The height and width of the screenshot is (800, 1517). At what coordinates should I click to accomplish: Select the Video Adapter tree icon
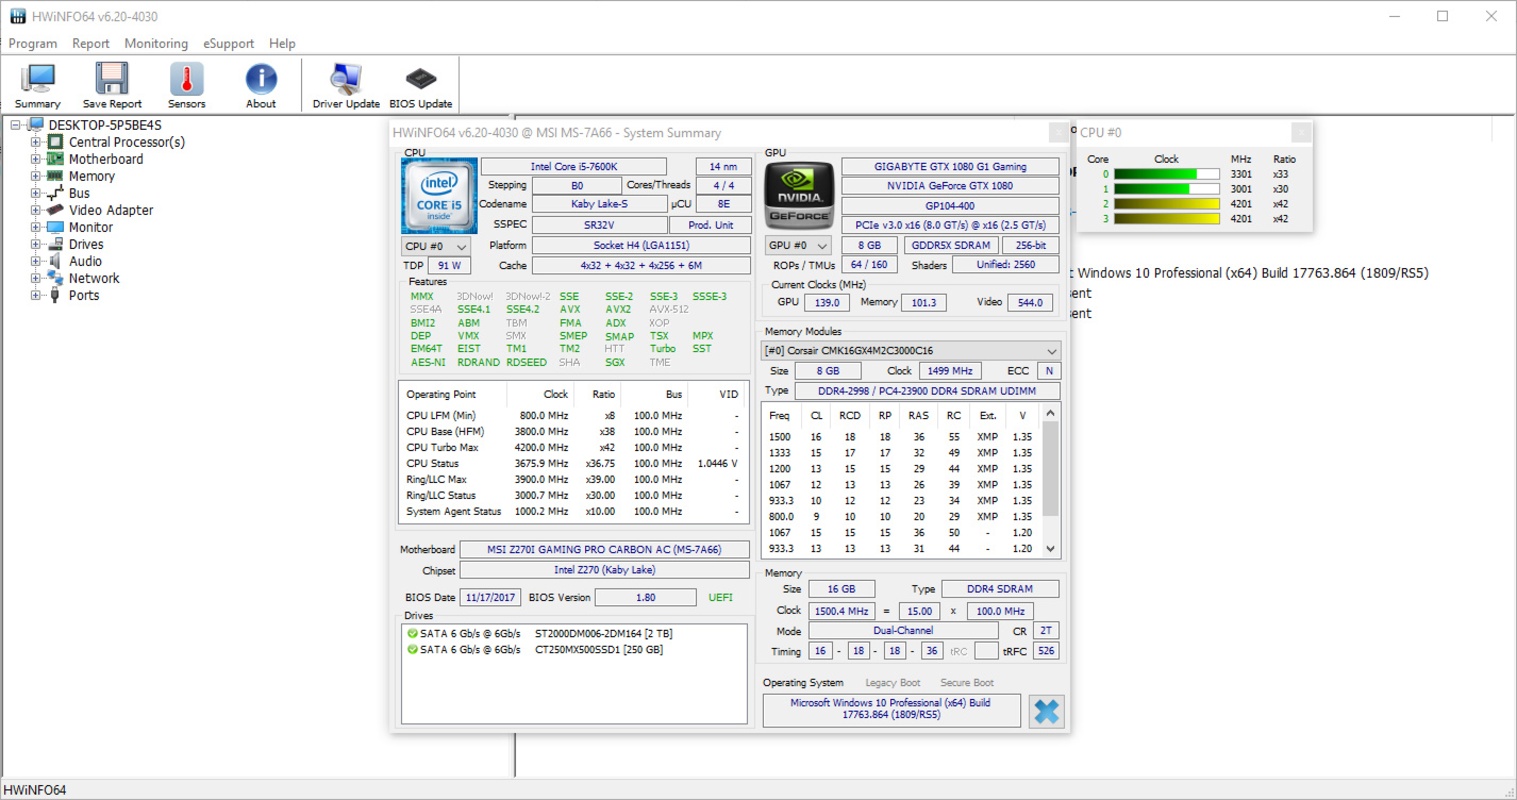click(56, 210)
